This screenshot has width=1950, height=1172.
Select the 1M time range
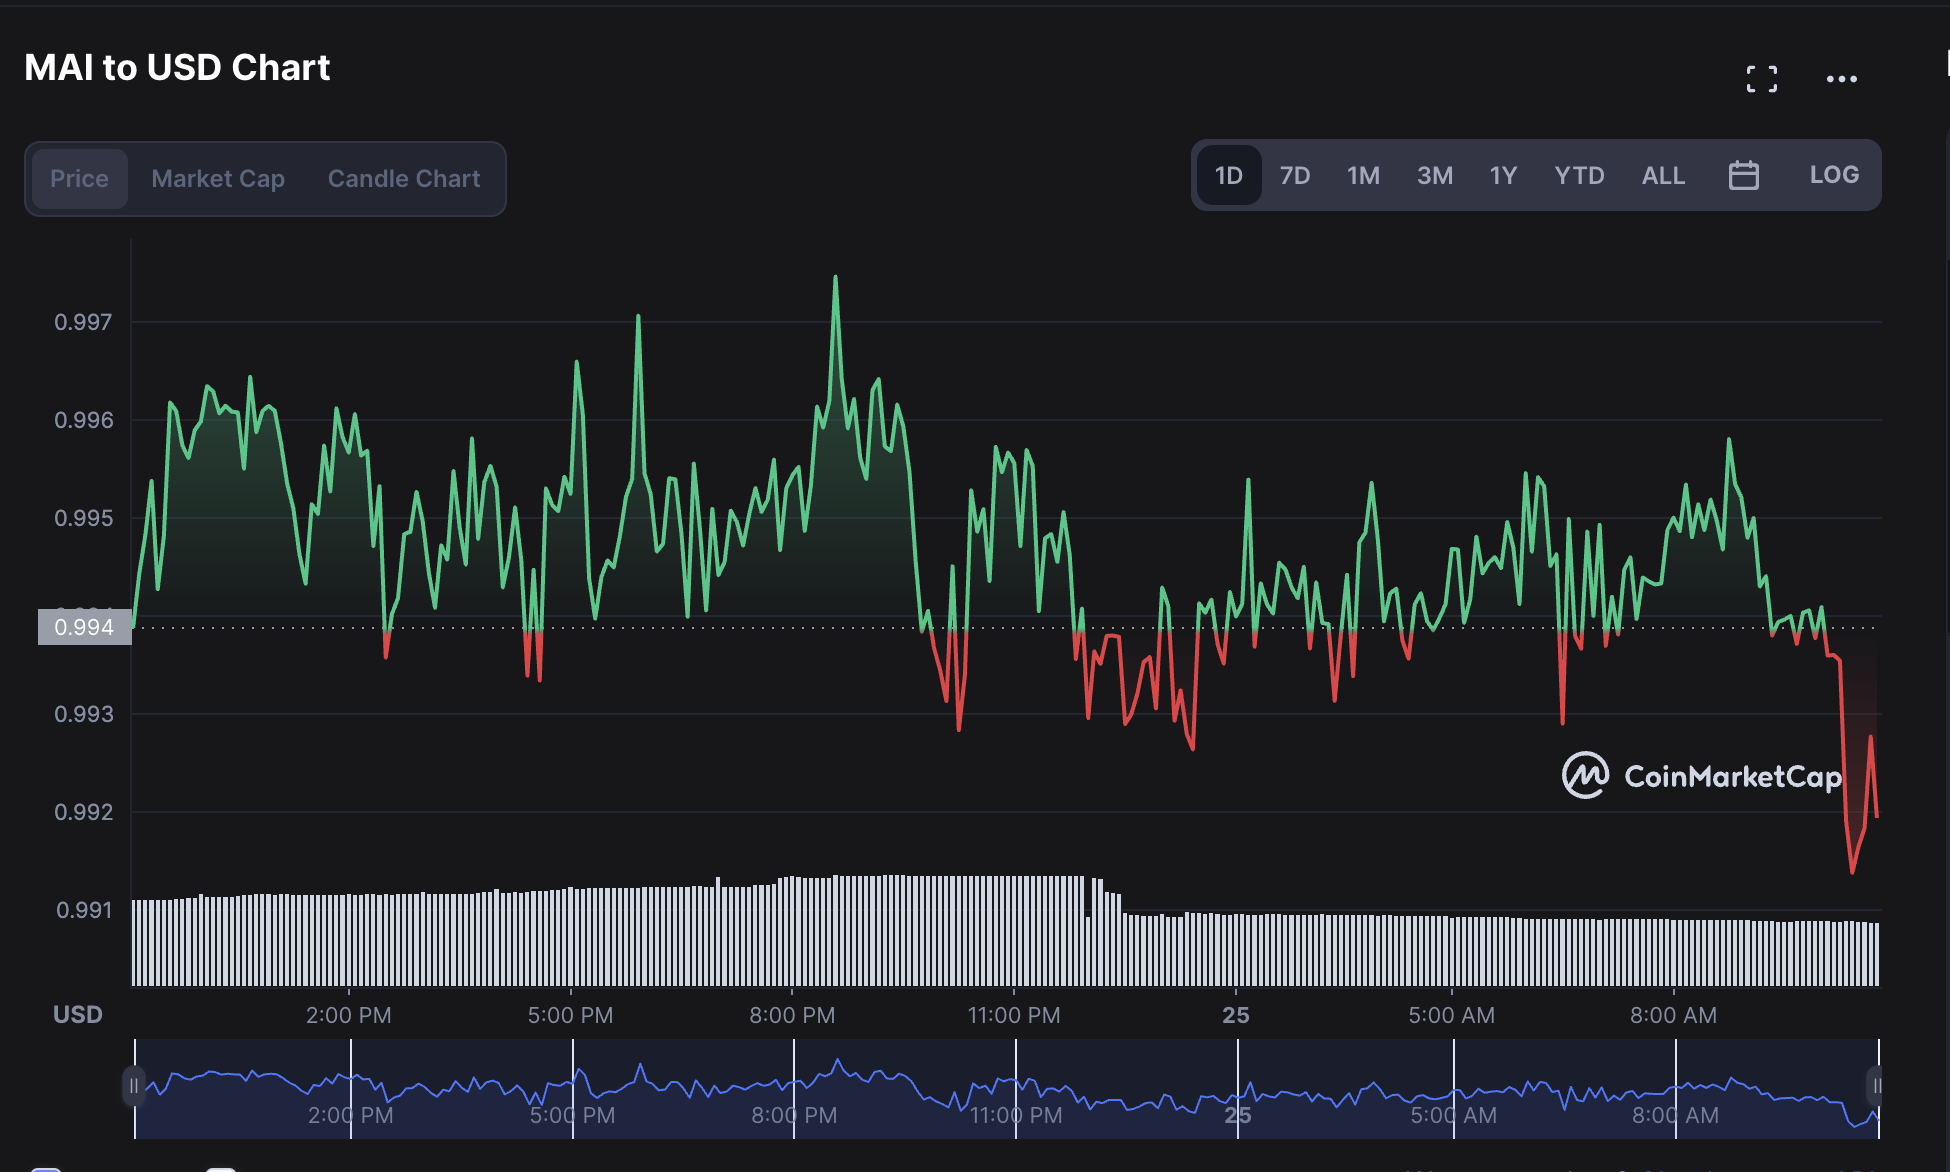coord(1363,176)
